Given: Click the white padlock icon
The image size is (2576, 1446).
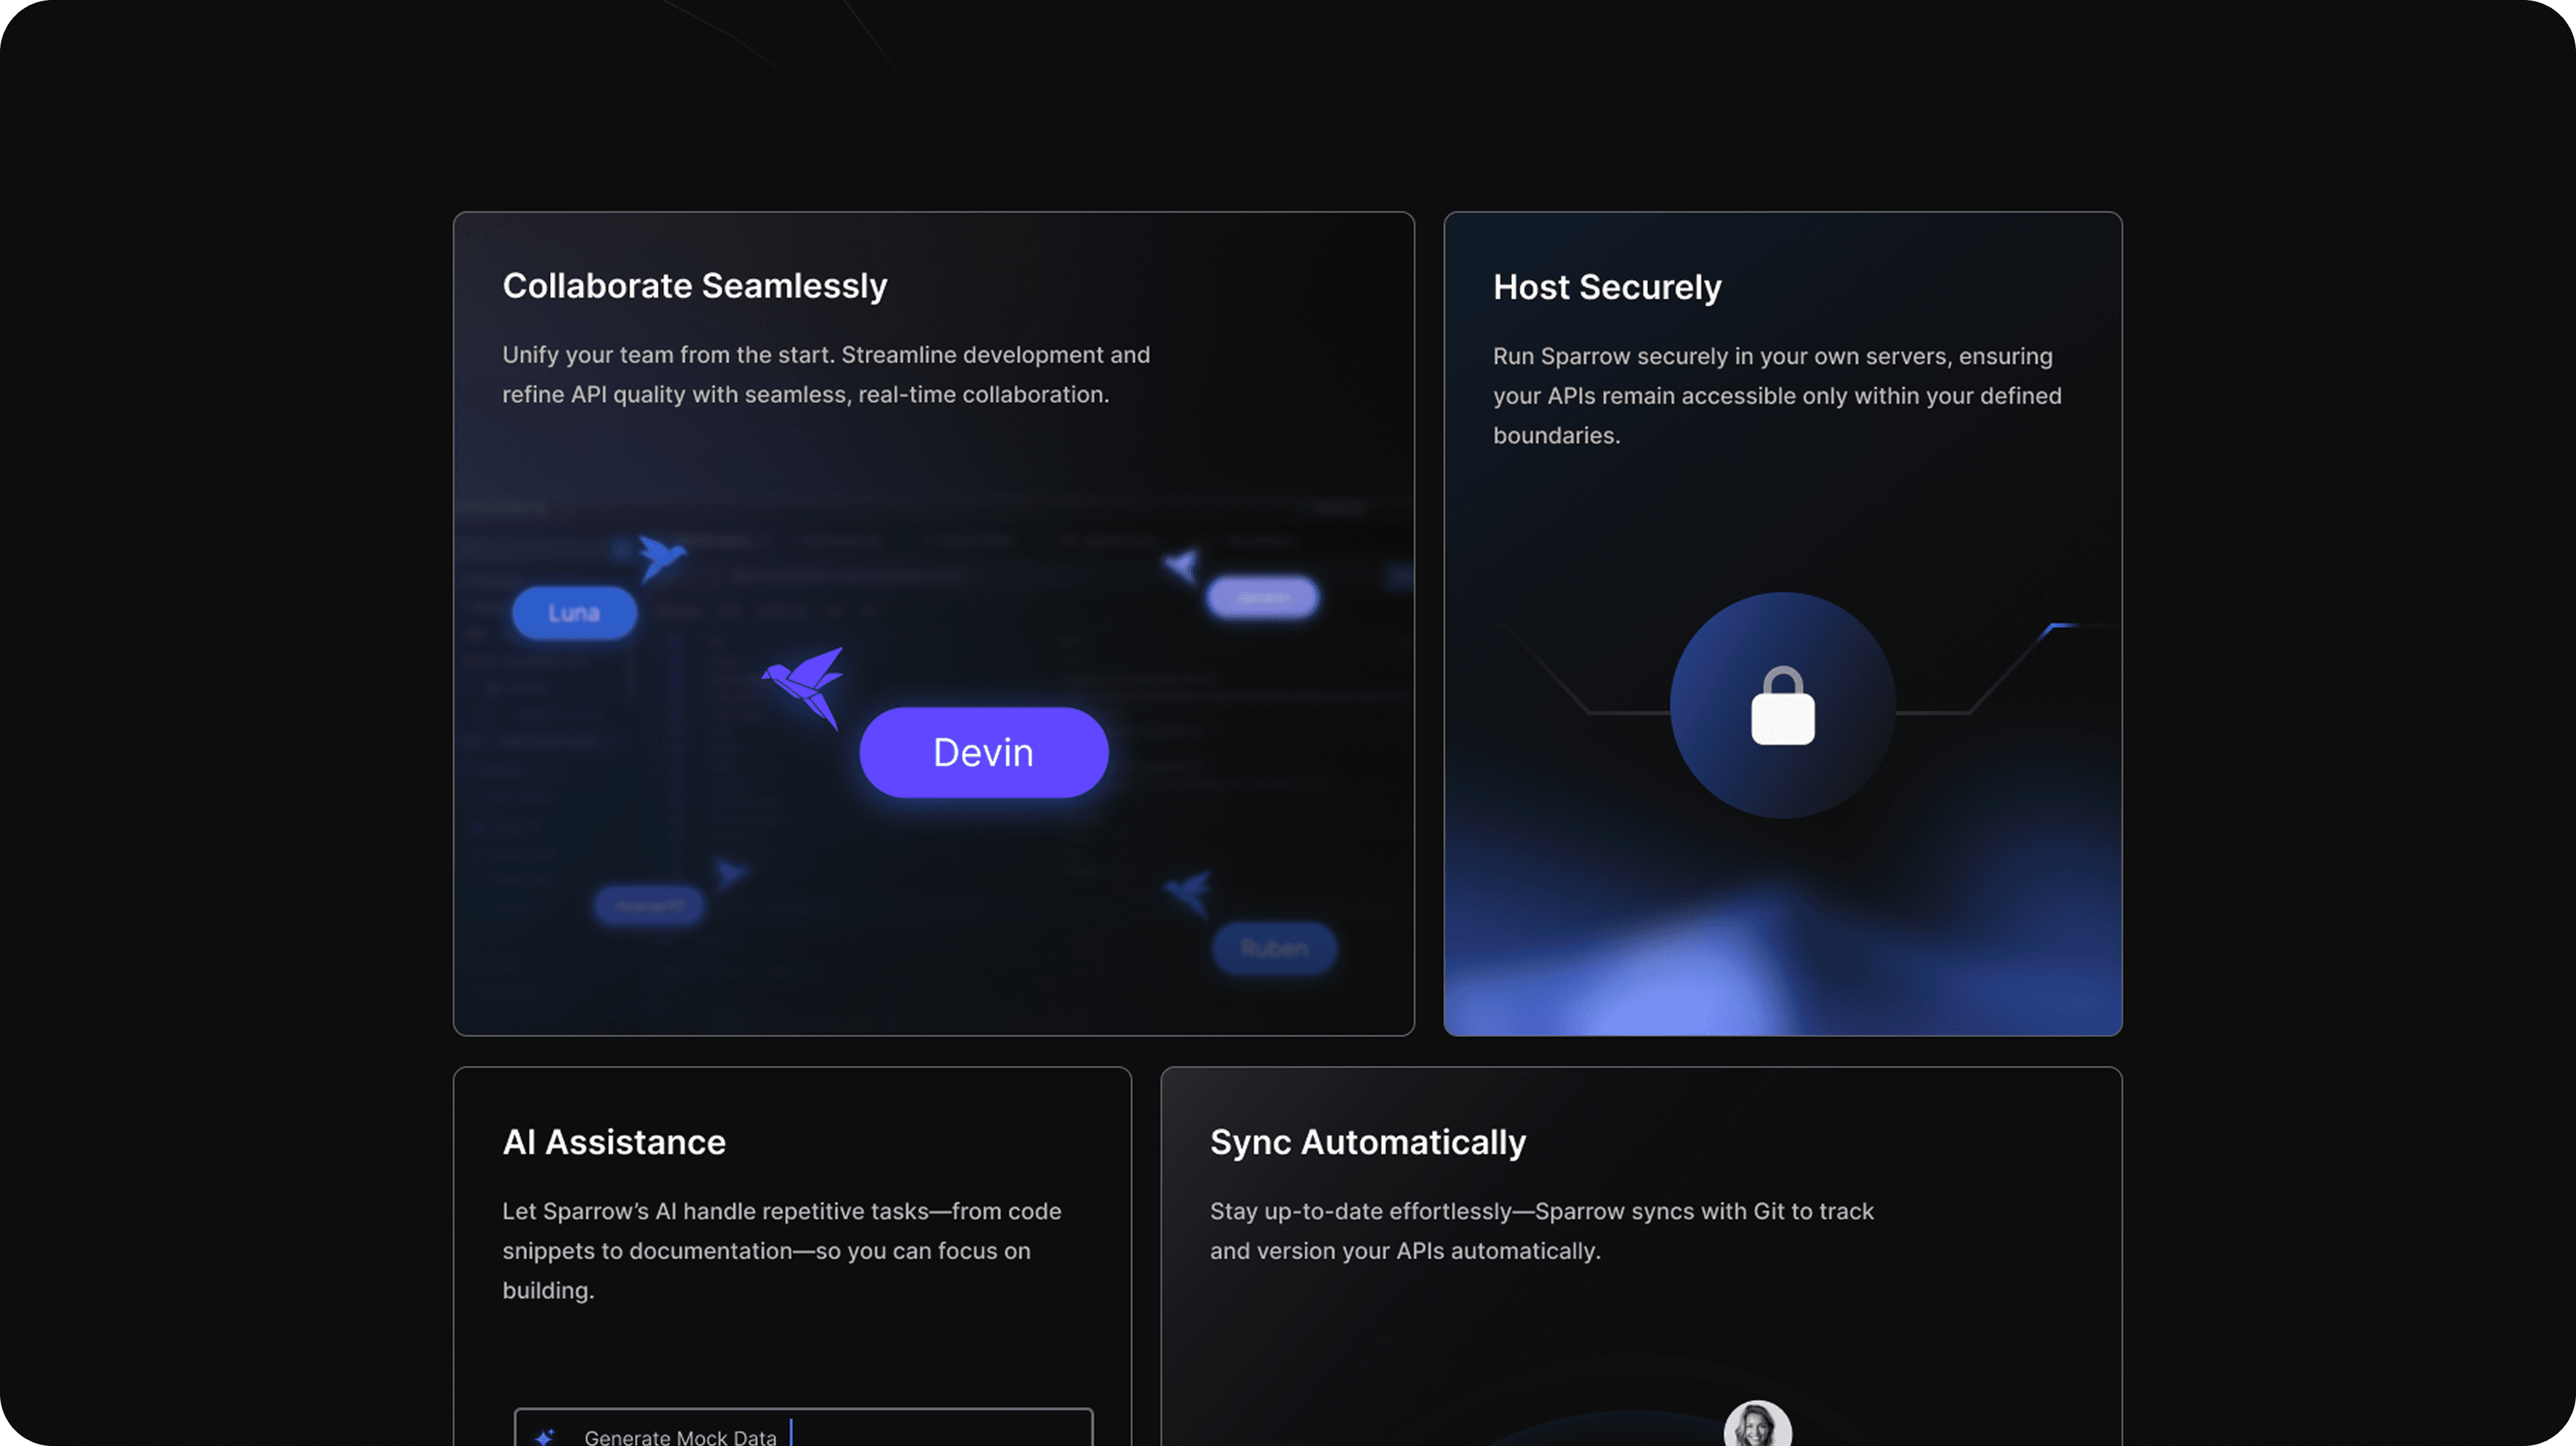Looking at the screenshot, I should (1782, 707).
